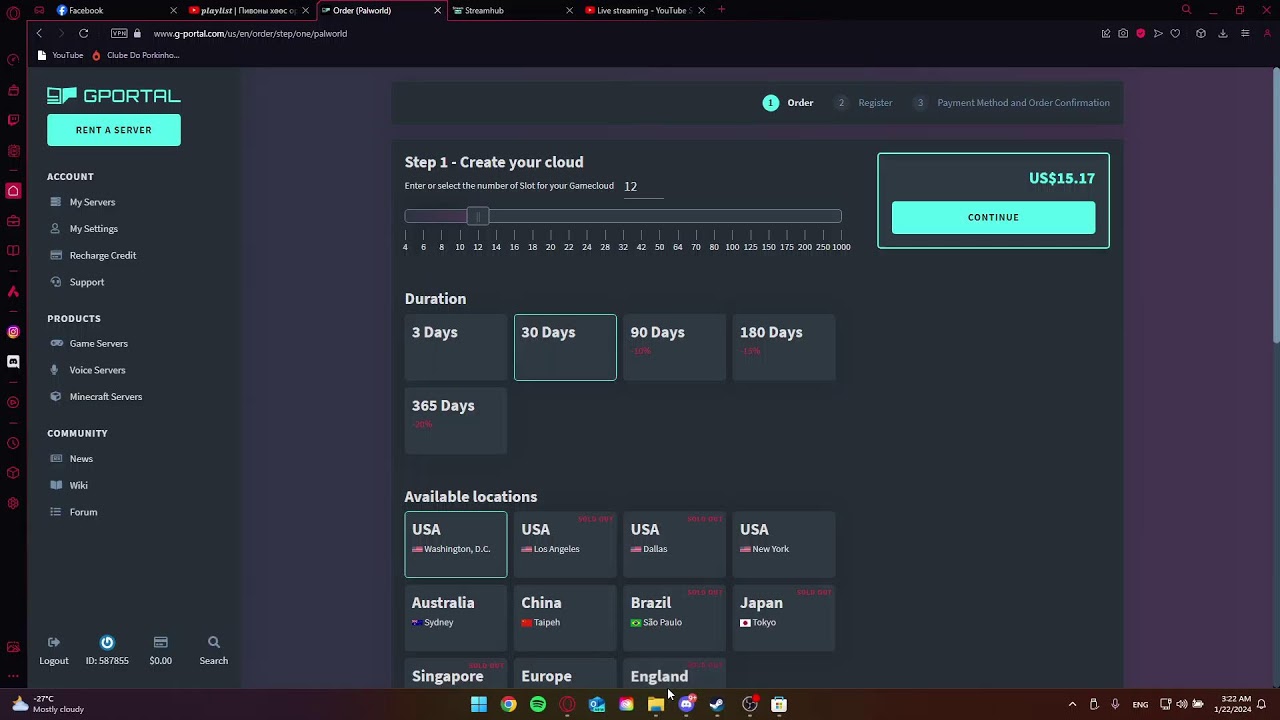The image size is (1280, 720).
Task: Open the Forum community link
Action: (83, 512)
